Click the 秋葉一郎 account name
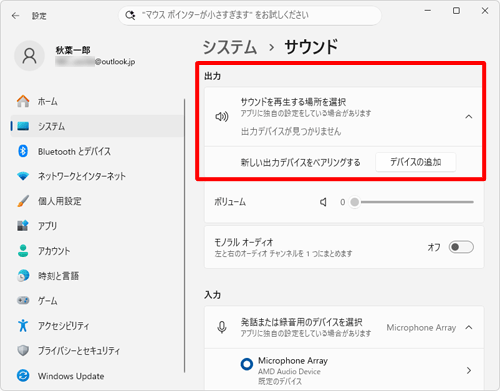500x391 pixels. 73,50
